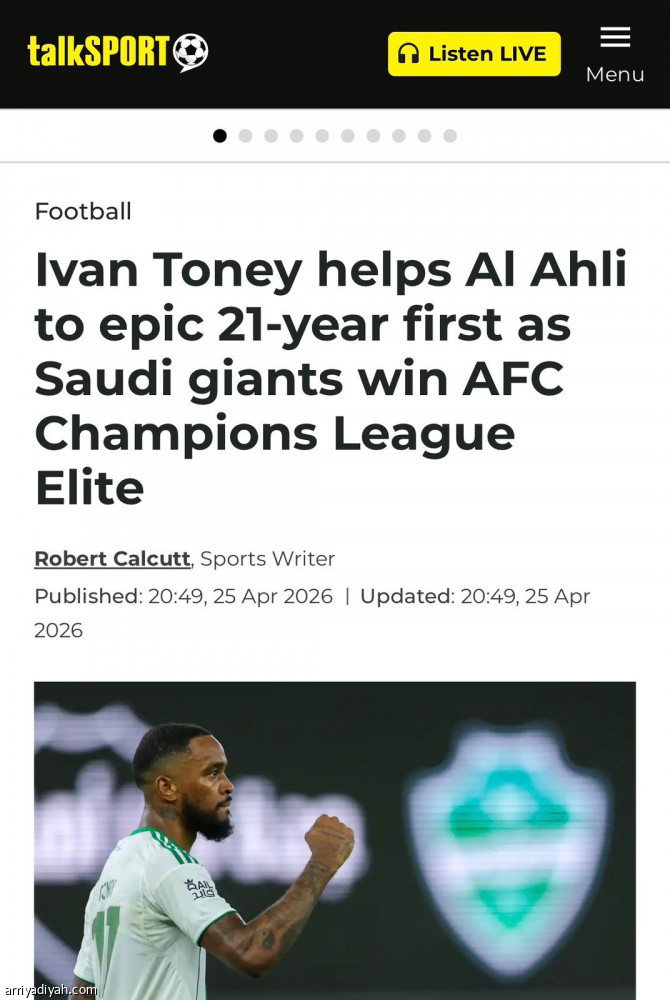This screenshot has width=670, height=1000.
Task: Jump to the ninth carousel dot
Action: 424,136
